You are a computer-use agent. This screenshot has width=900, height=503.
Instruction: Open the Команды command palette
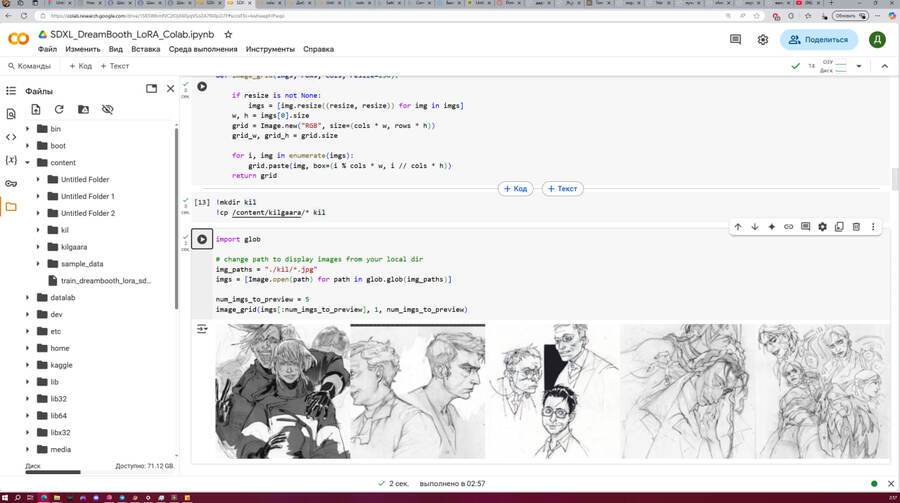point(30,66)
